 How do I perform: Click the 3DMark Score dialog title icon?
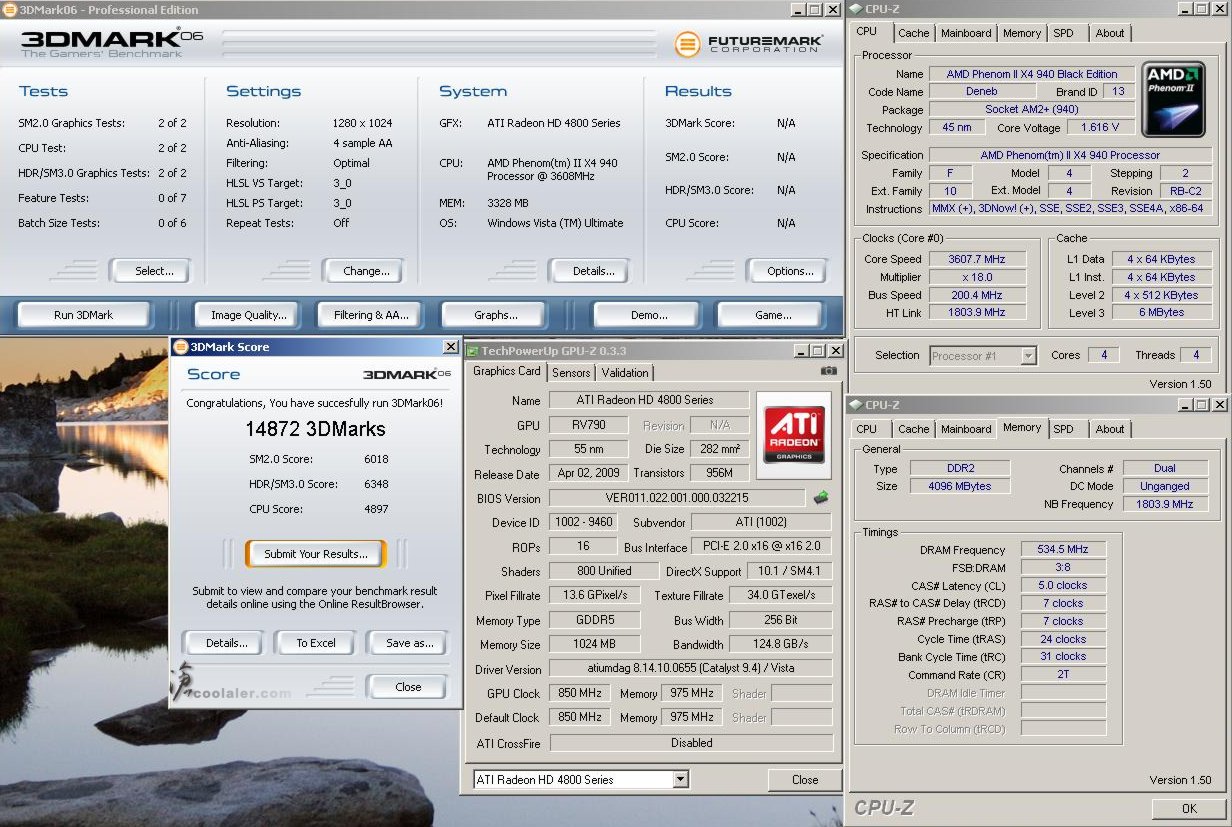click(180, 347)
